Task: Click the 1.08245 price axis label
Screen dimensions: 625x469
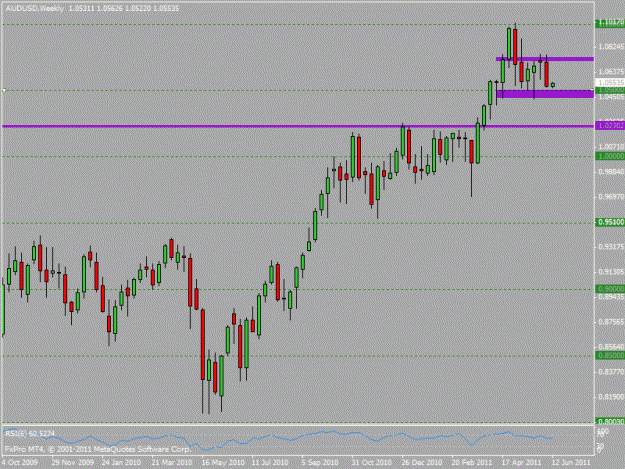Action: [x=611, y=47]
